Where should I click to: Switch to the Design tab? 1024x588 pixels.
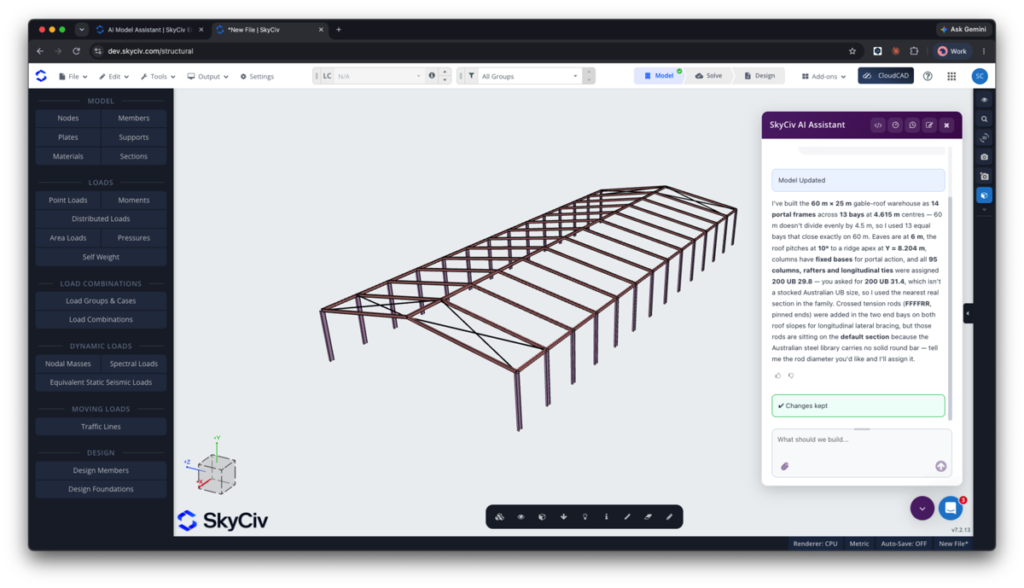(x=760, y=76)
